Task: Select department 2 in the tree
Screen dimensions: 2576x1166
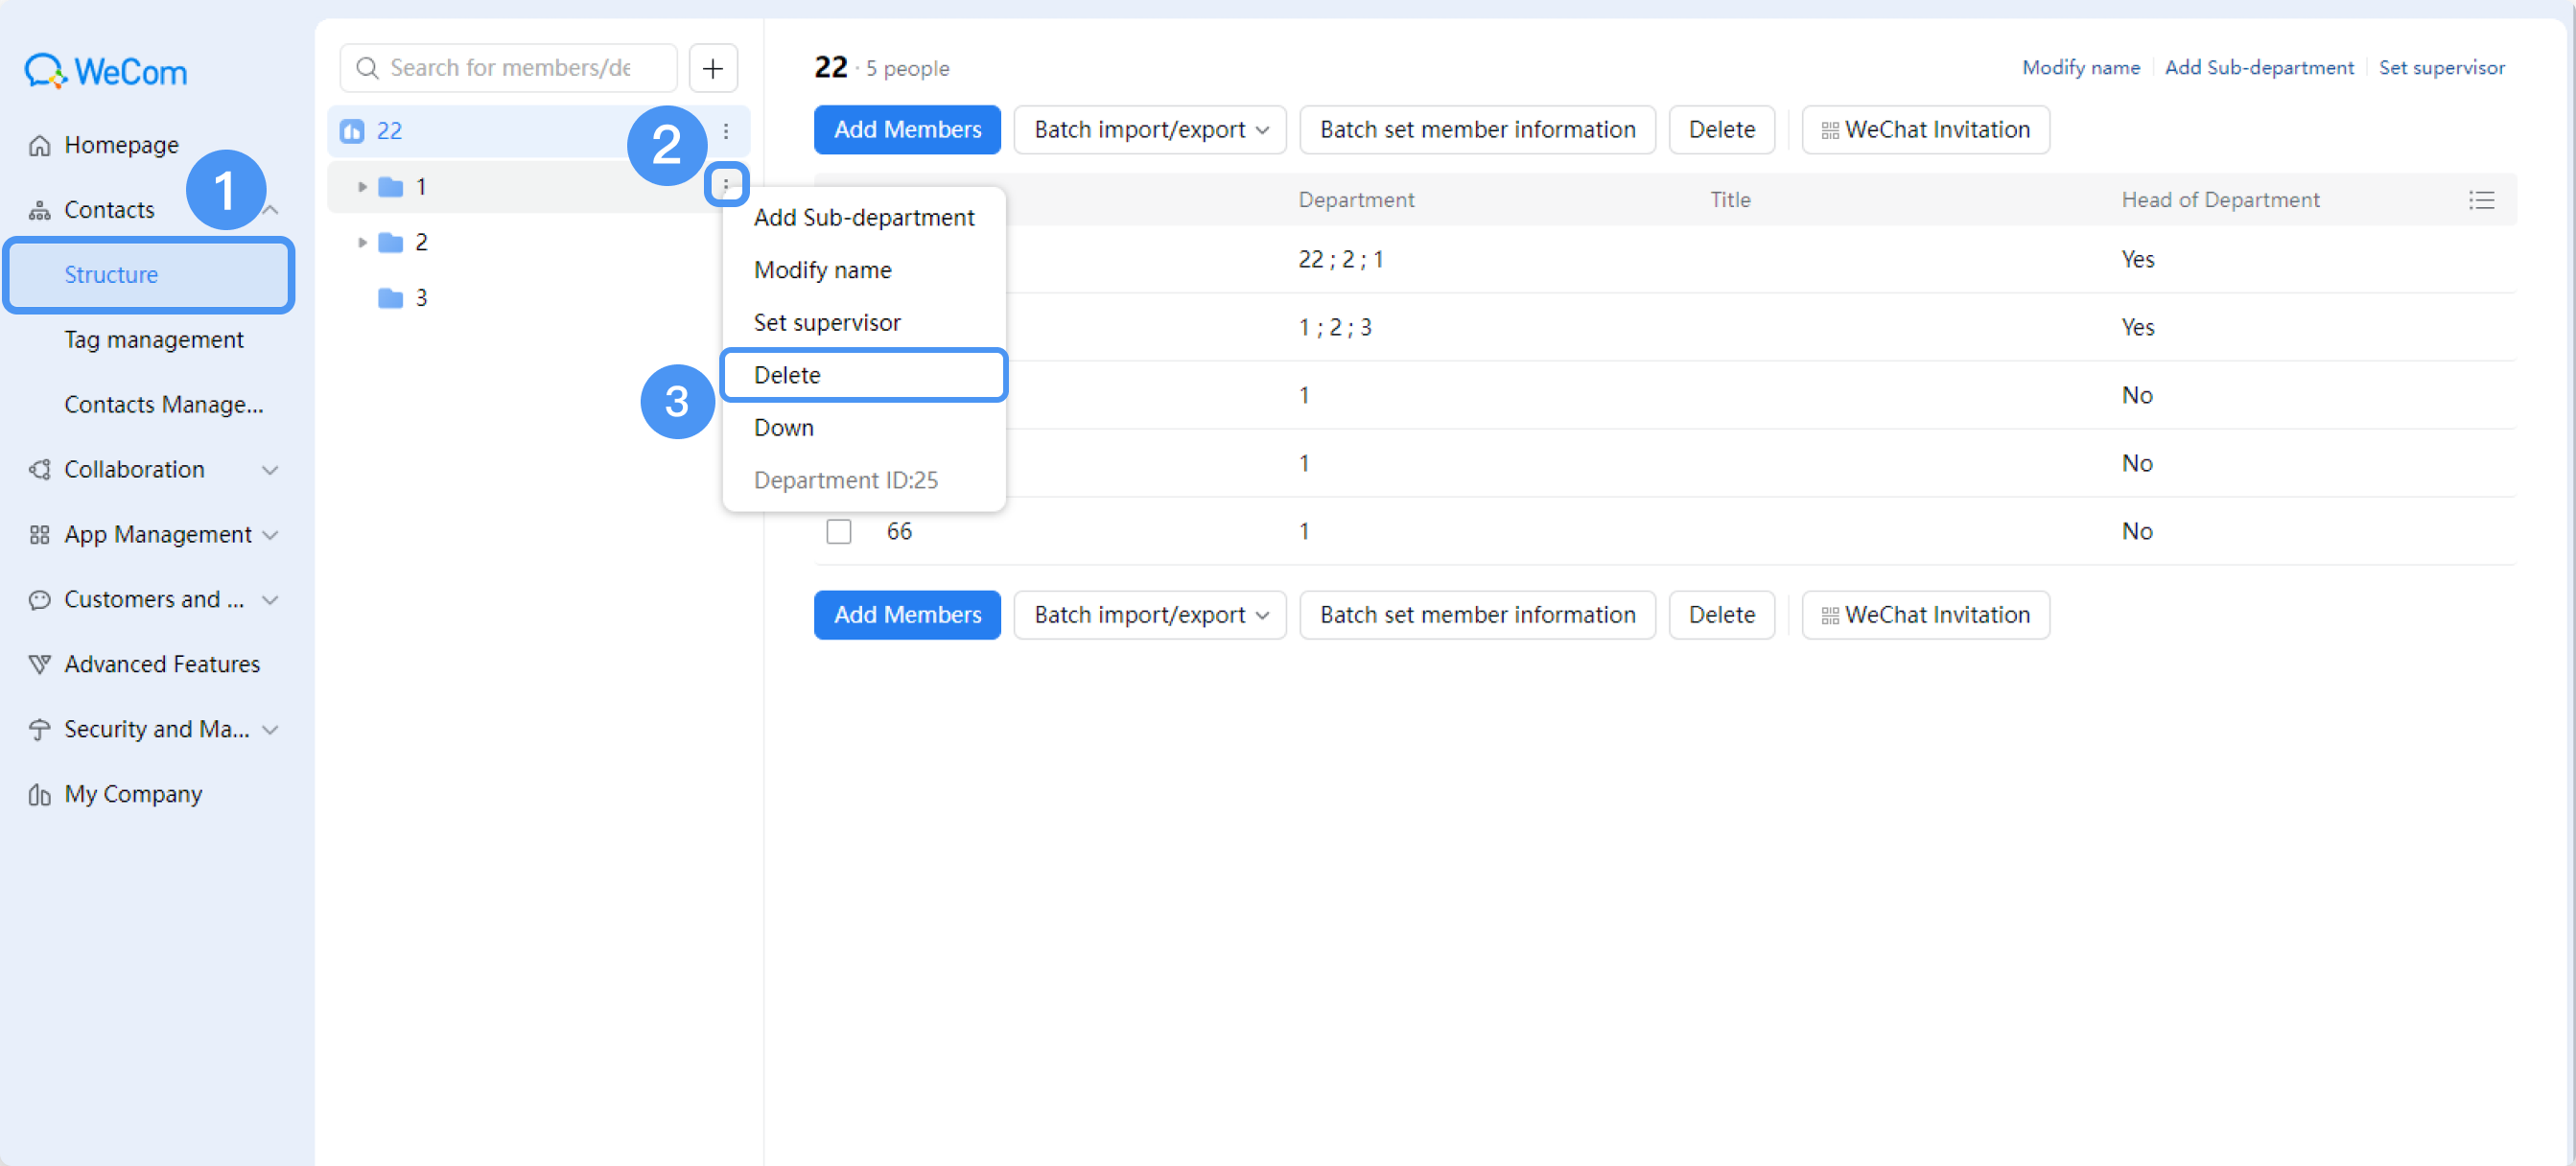Action: (538, 242)
